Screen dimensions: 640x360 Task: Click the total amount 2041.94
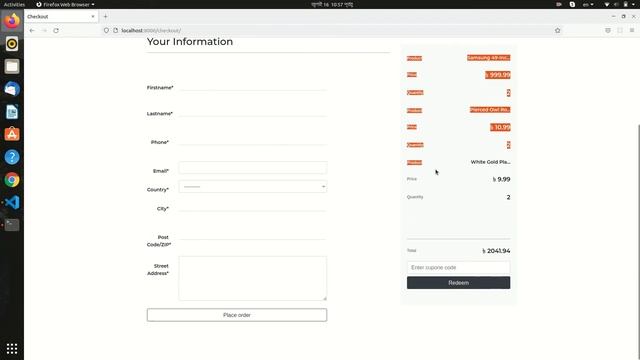point(496,251)
